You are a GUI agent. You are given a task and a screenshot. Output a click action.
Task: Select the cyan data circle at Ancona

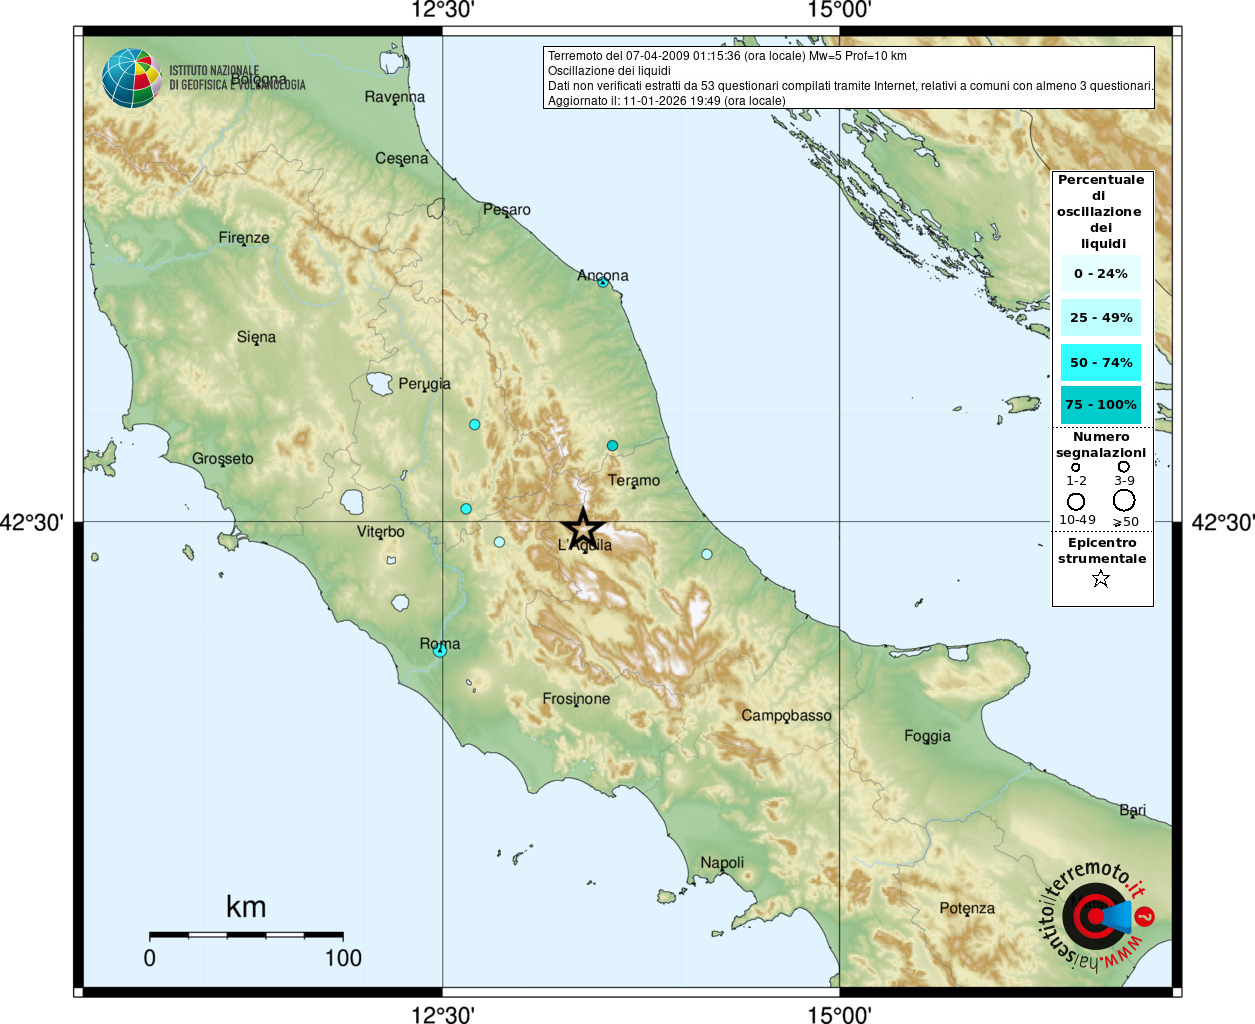603,283
